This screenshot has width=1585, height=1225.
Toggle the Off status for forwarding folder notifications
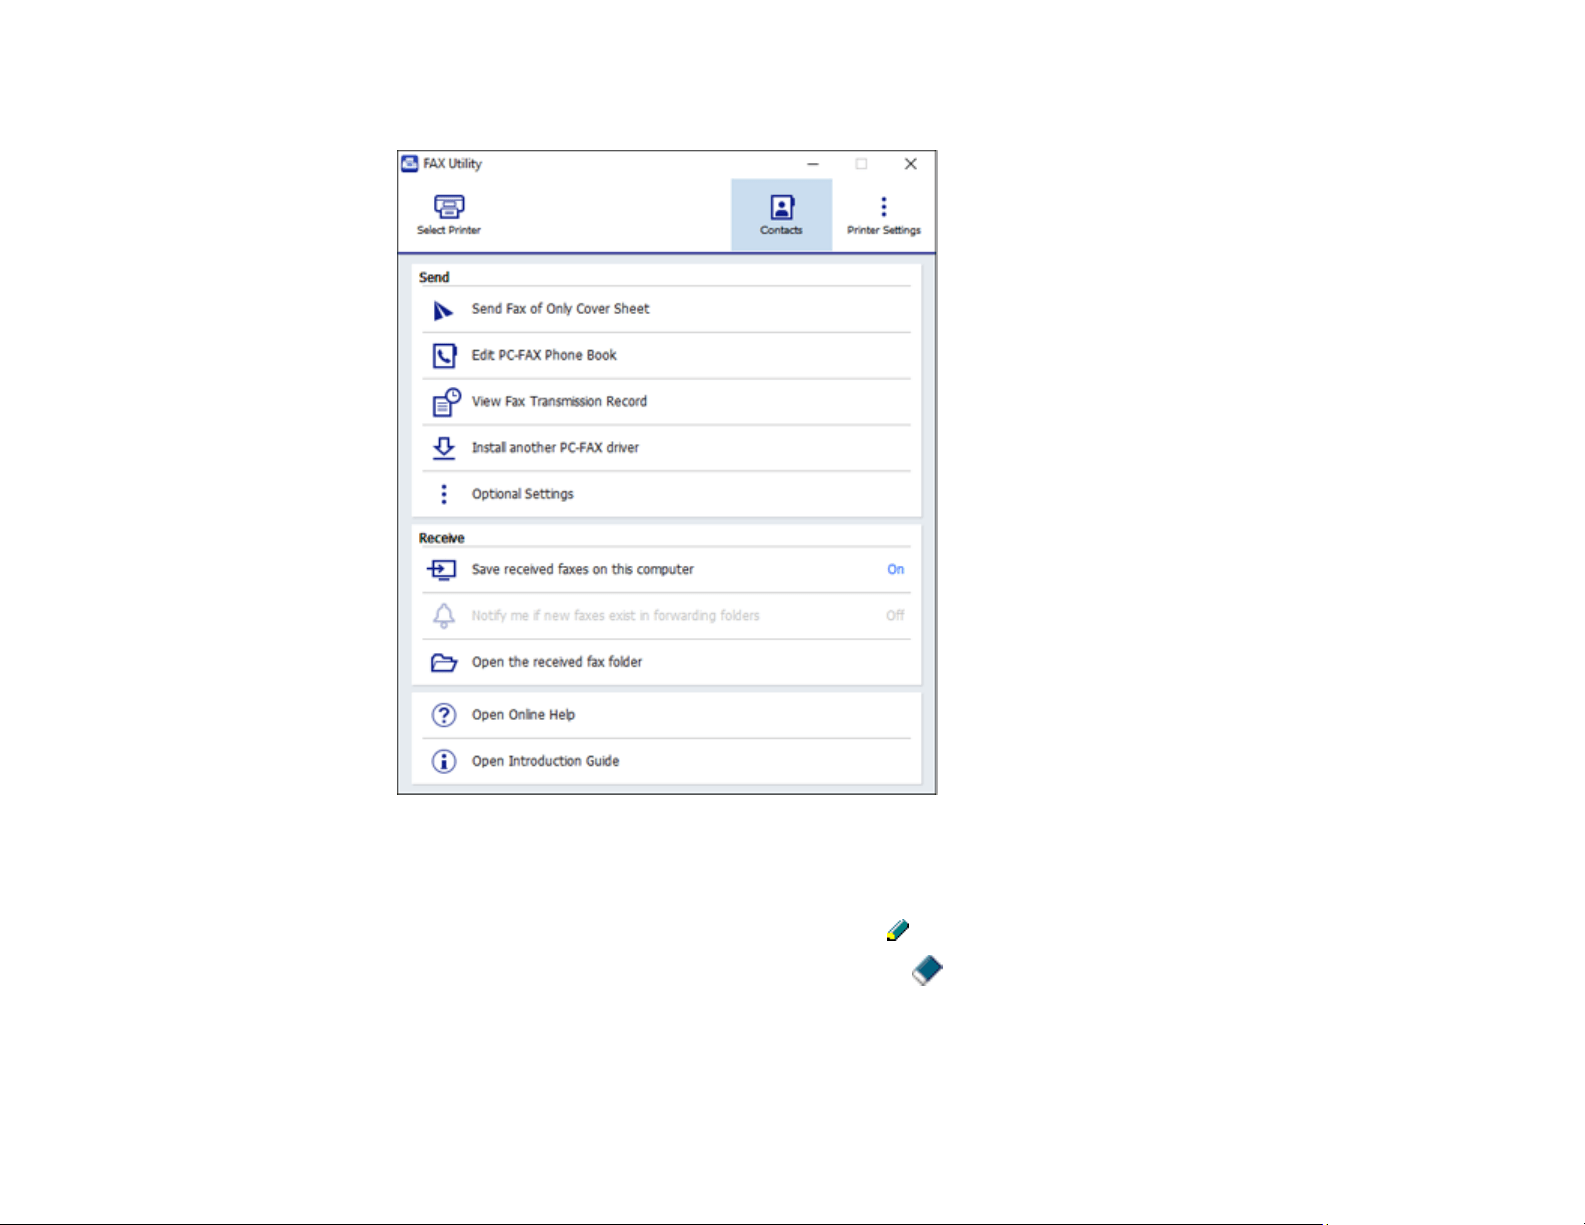pyautogui.click(x=895, y=615)
